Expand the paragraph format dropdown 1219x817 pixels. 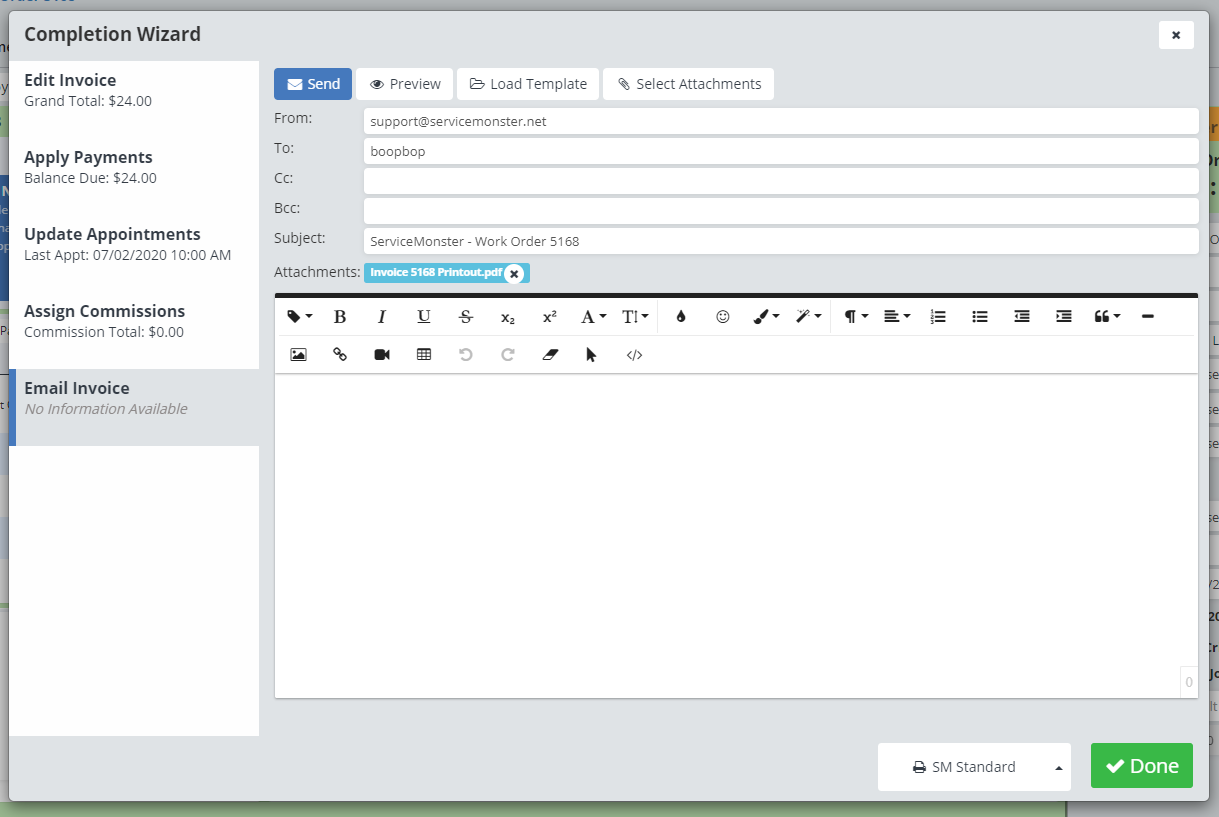click(x=855, y=317)
